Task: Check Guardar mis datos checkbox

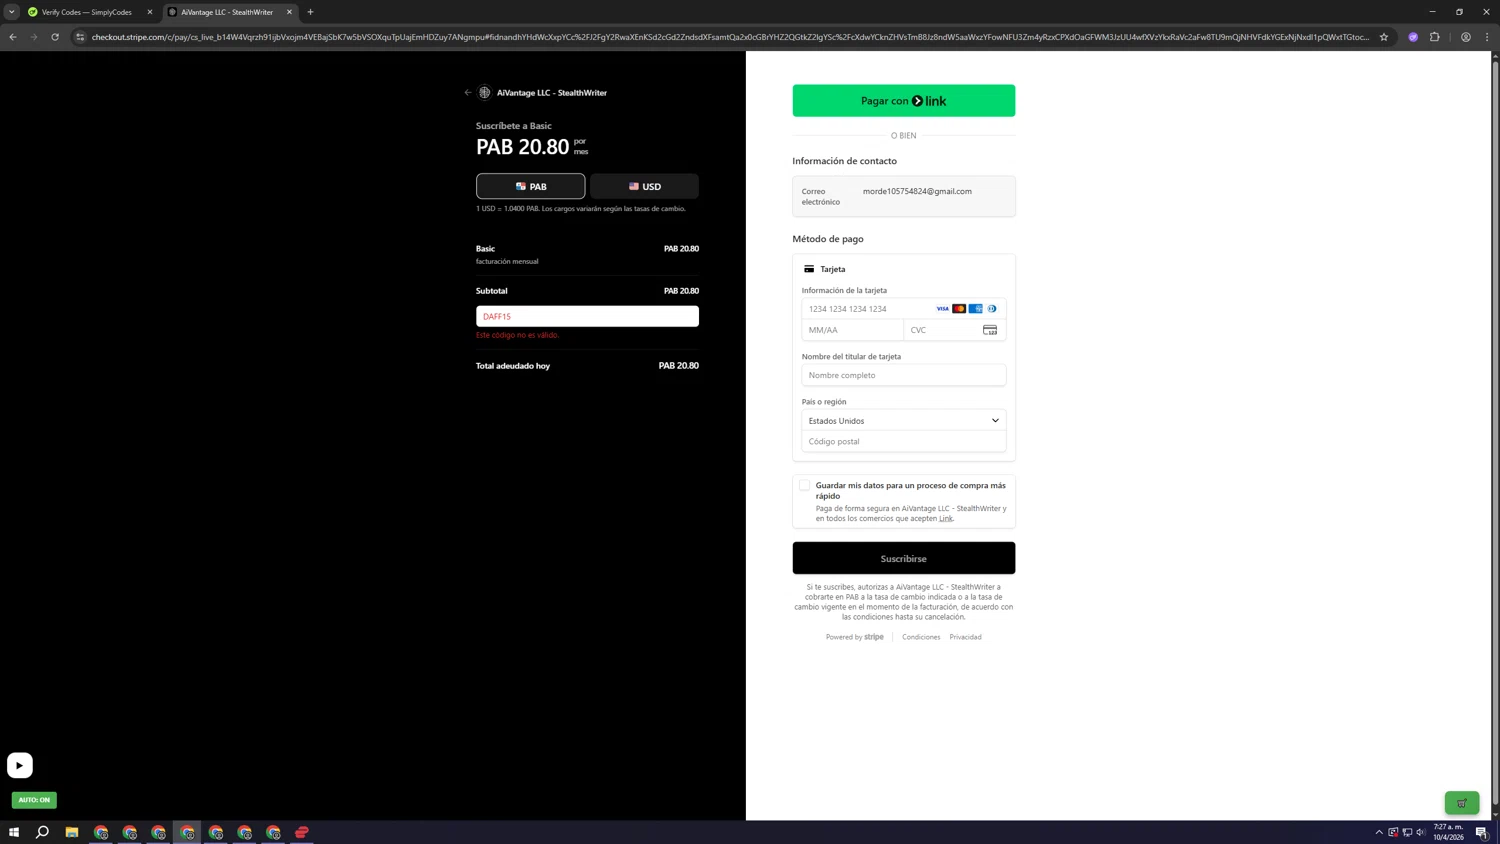Action: tap(804, 485)
